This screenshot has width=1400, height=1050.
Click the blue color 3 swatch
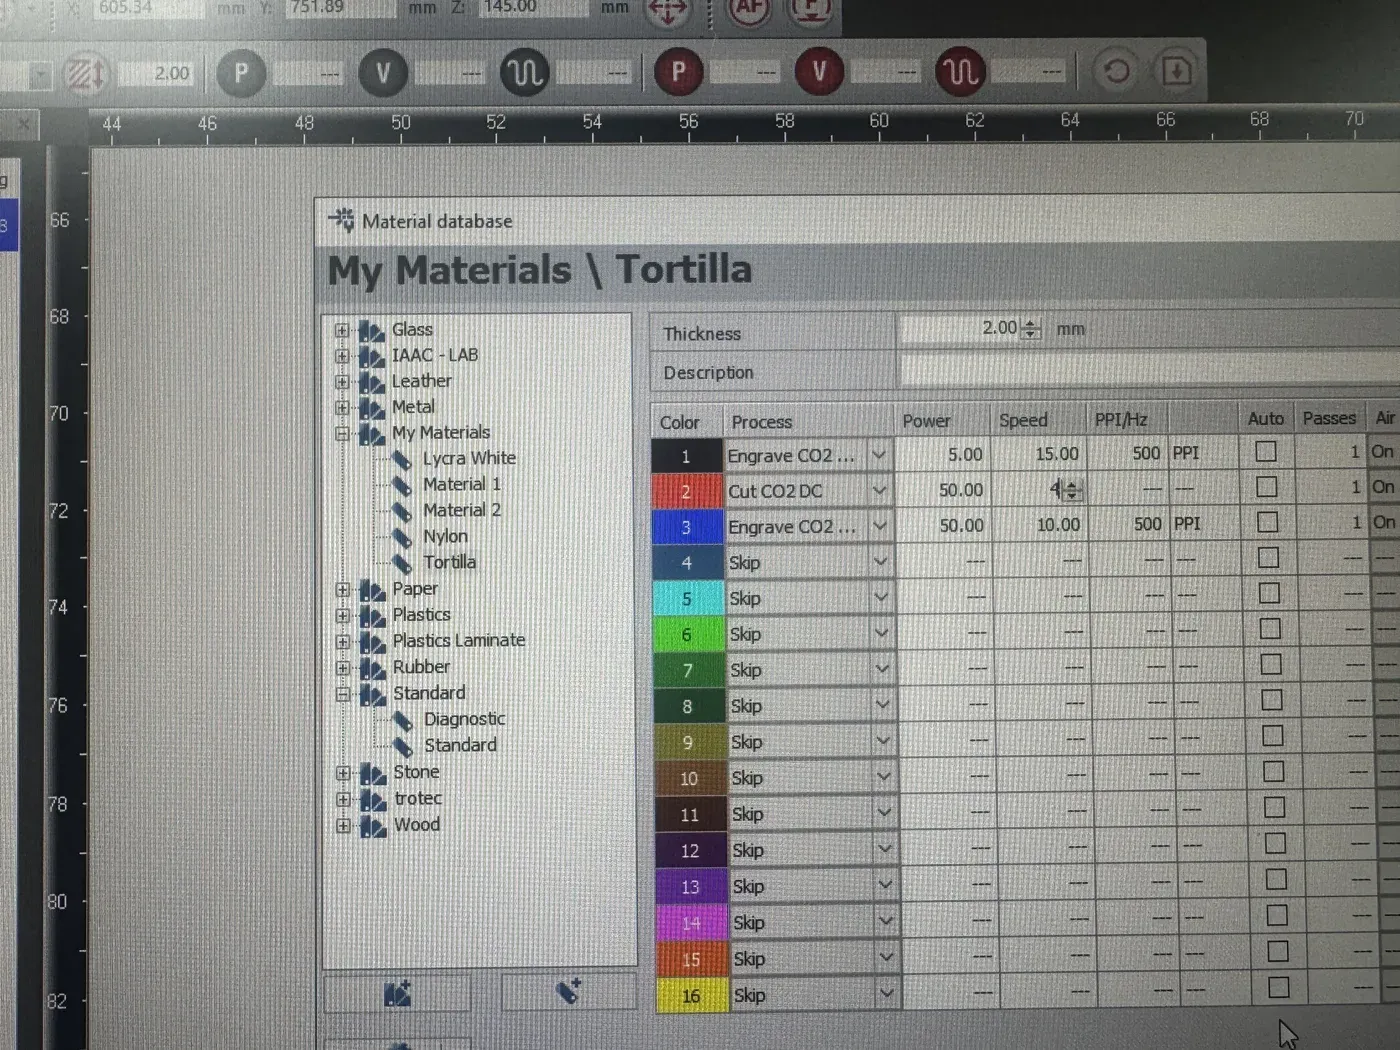686,527
